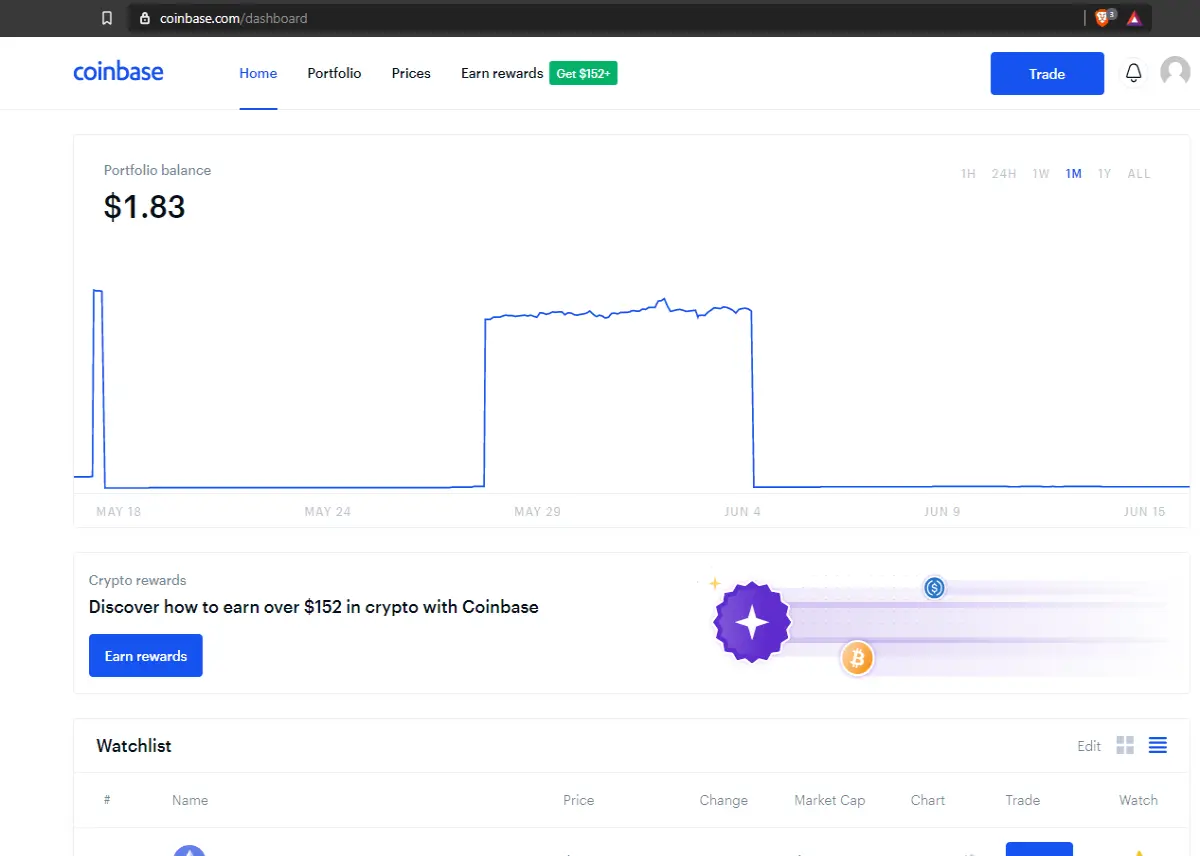This screenshot has width=1200, height=856.
Task: Click the browser bookmark icon
Action: coord(107,18)
